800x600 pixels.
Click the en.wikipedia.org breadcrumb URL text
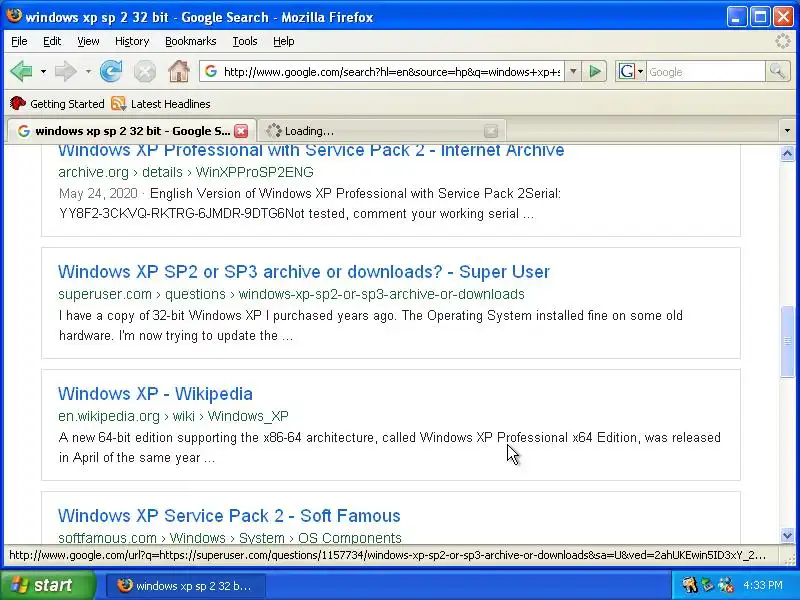point(173,416)
